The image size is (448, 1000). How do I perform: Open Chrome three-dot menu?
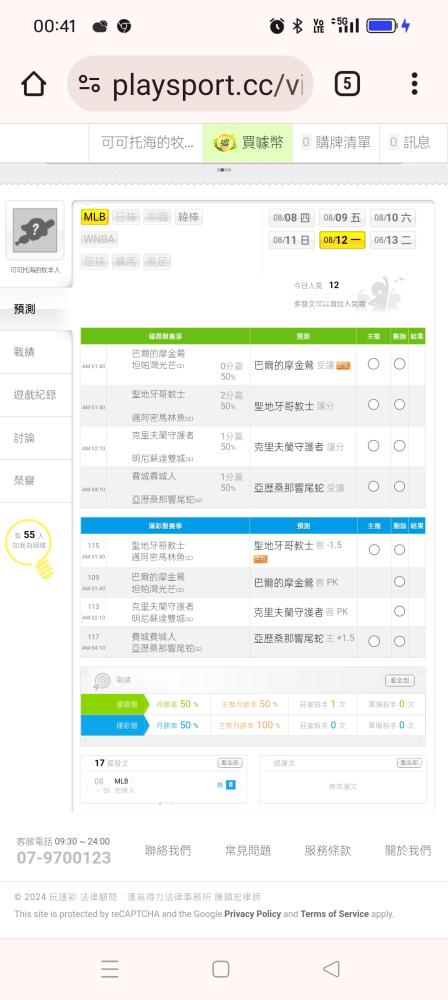pos(414,84)
